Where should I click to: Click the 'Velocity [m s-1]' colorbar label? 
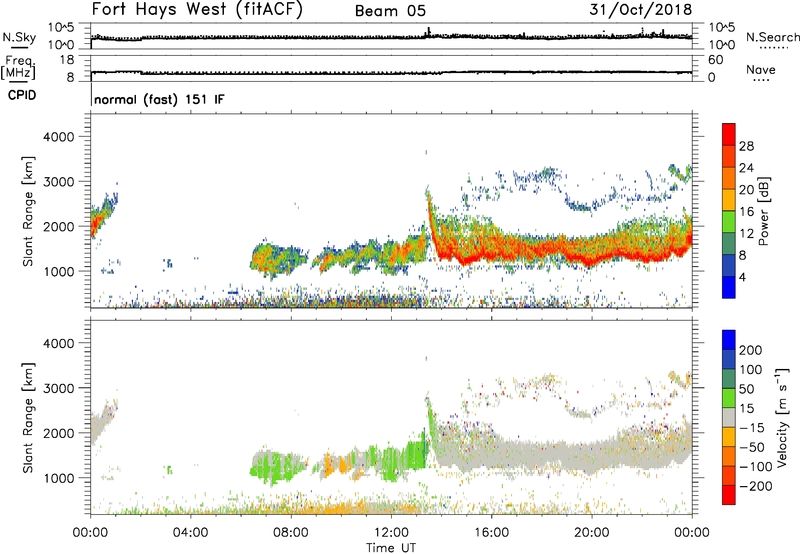click(x=782, y=417)
